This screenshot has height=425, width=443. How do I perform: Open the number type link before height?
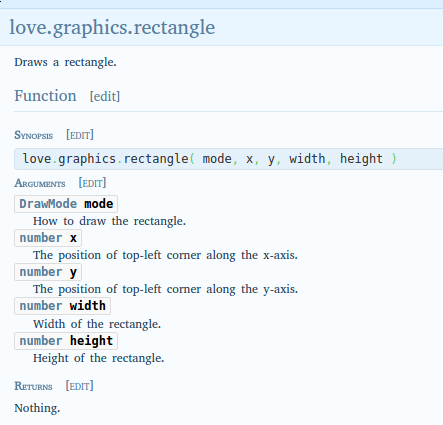pyautogui.click(x=41, y=341)
